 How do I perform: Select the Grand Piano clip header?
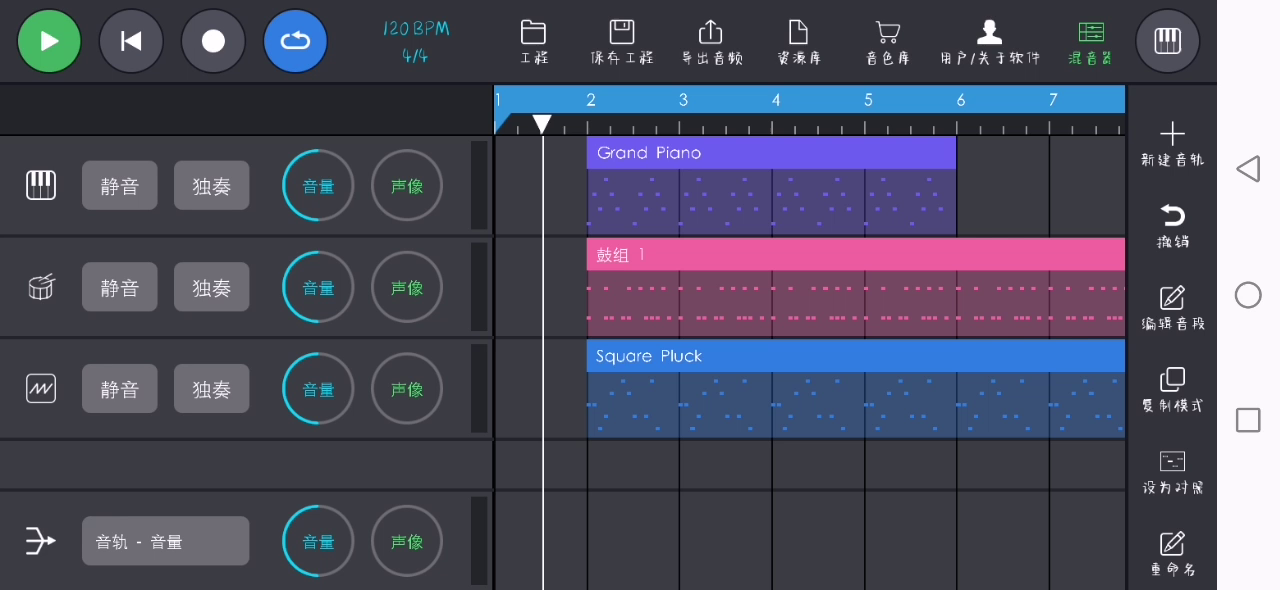click(x=770, y=153)
